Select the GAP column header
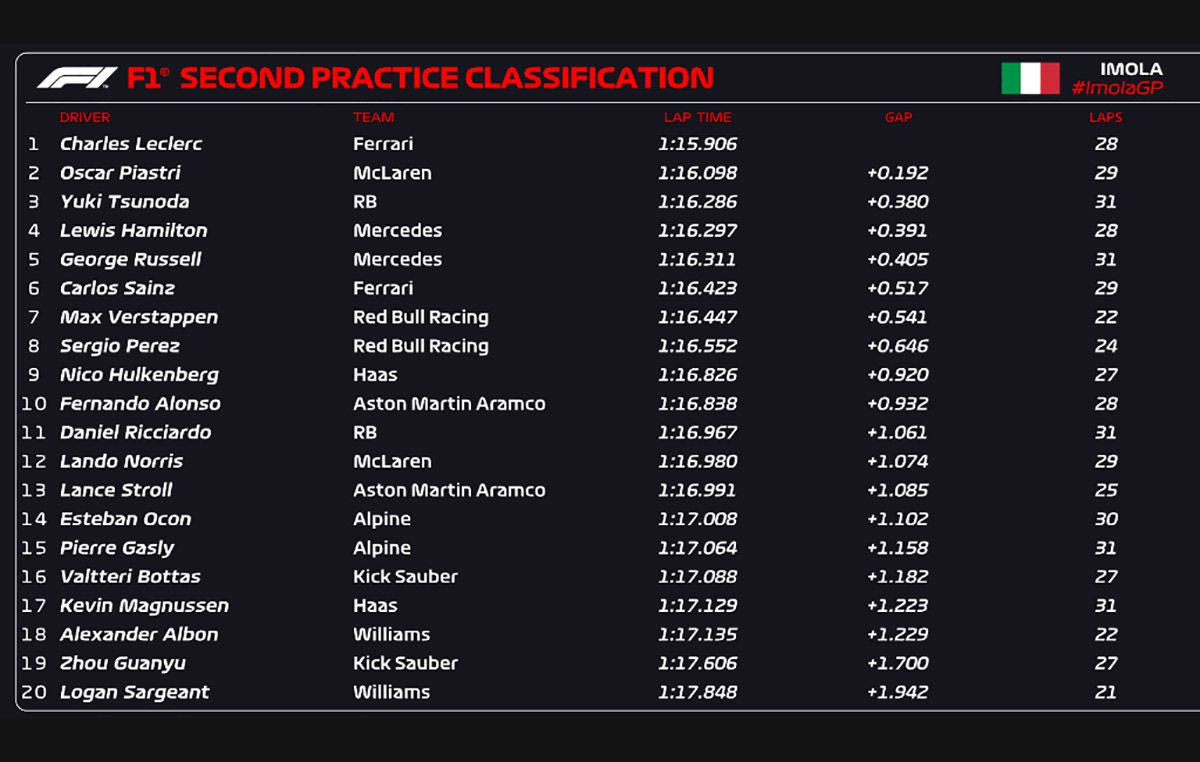 (x=898, y=117)
